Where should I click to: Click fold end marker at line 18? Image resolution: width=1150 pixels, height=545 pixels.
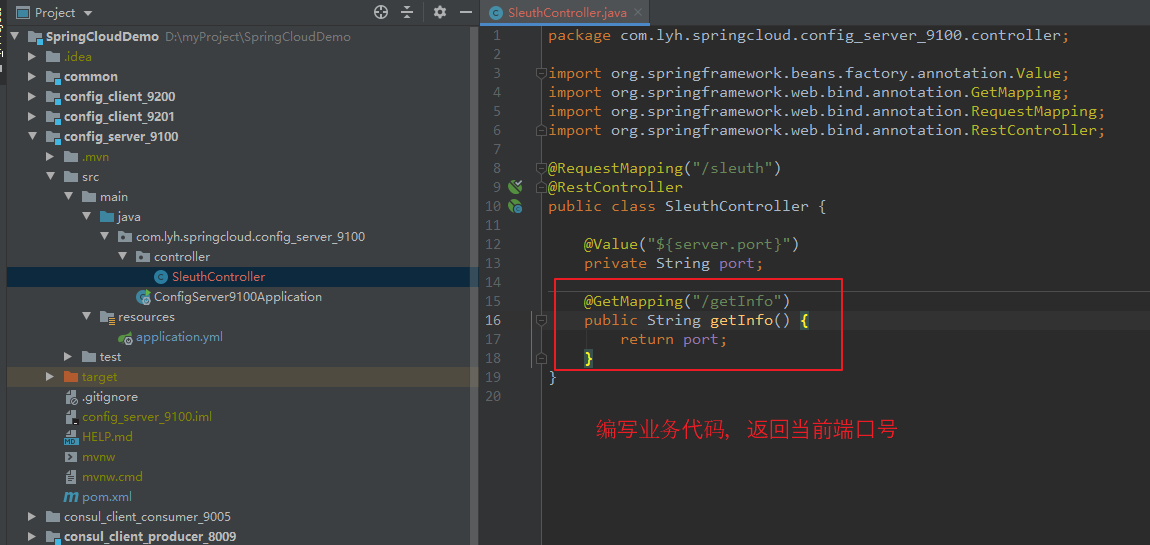pos(541,358)
